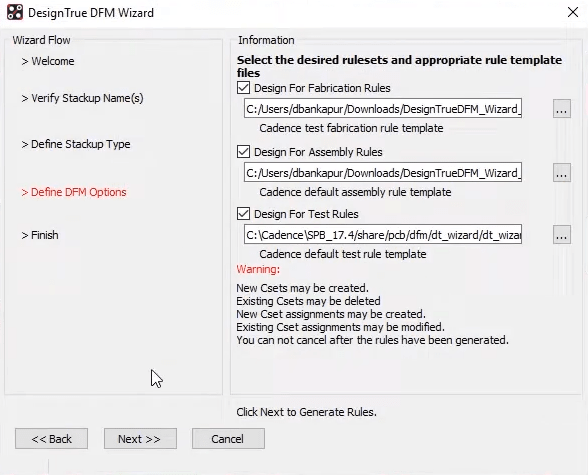Select Verify Stackup Name(s) step
Viewport: 588px width, 475px height.
tap(82, 98)
